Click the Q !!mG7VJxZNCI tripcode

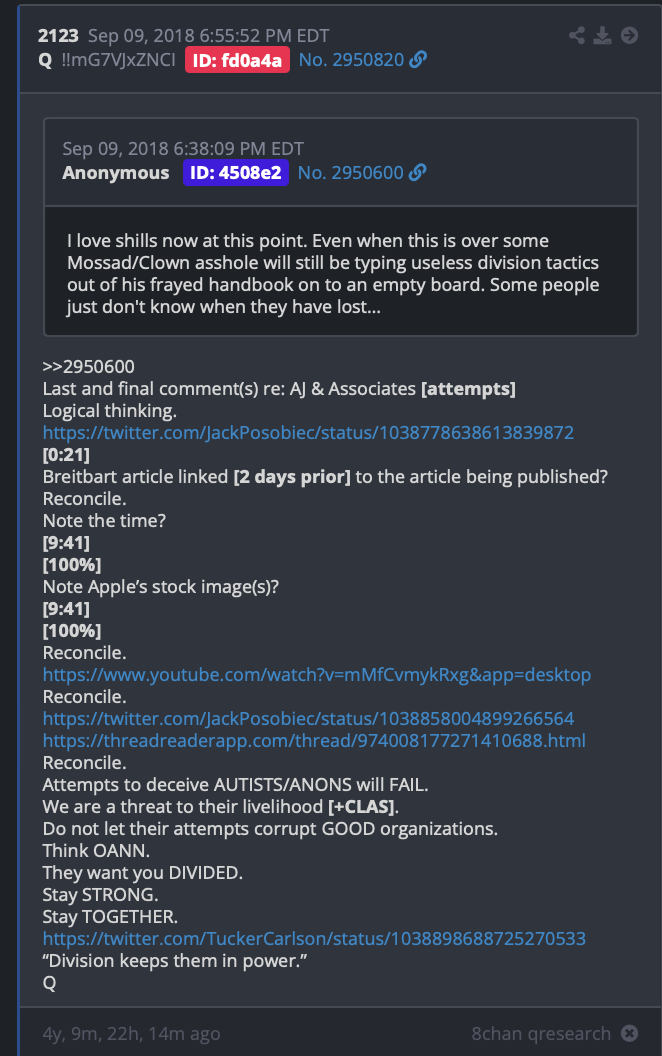coord(107,60)
